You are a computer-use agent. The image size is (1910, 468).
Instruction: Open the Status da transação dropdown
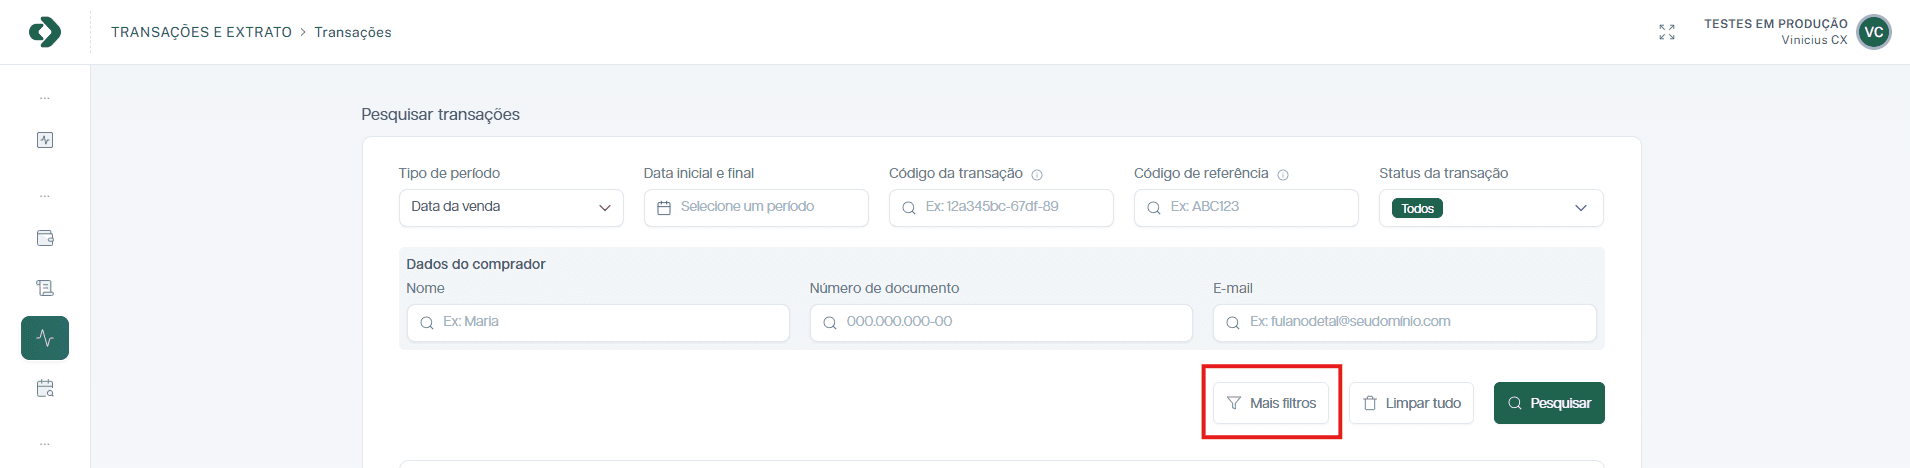pyautogui.click(x=1490, y=208)
